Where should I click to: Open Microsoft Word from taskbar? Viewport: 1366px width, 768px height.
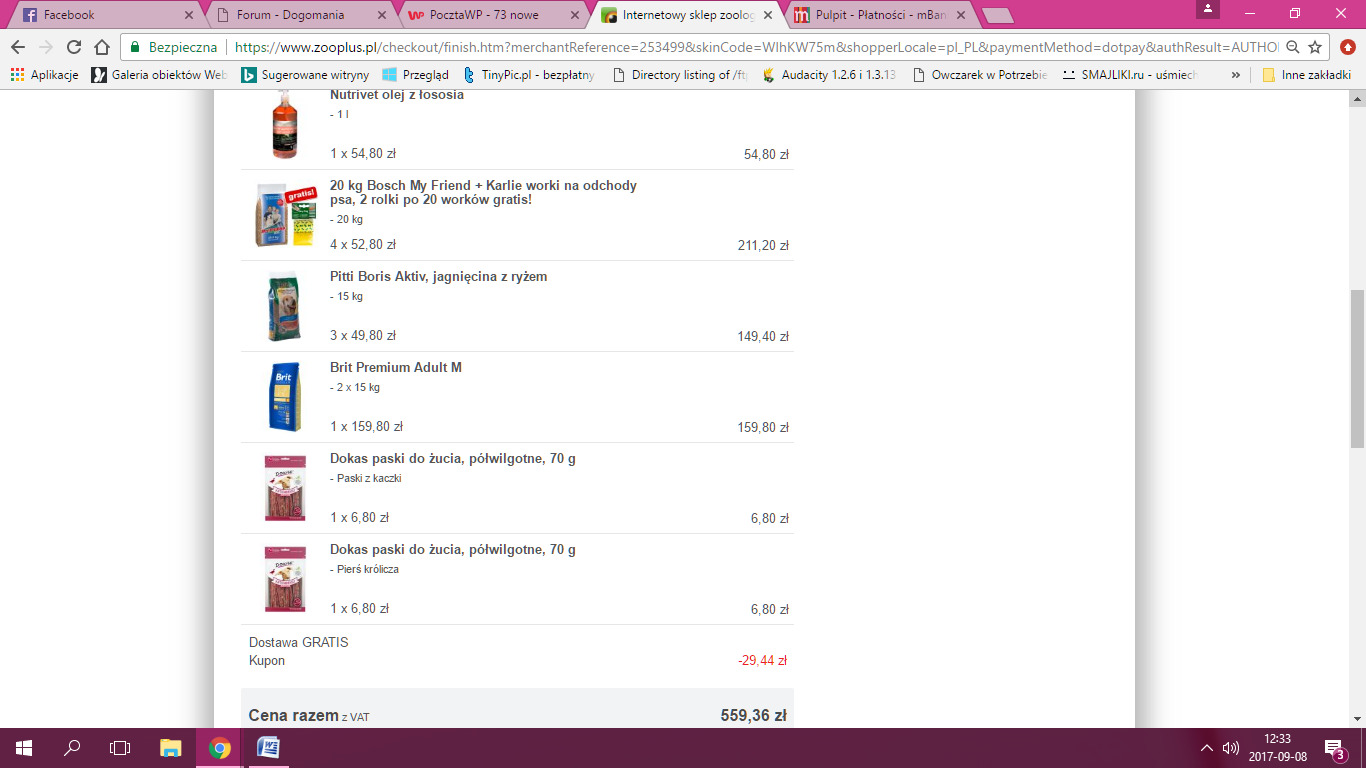(x=267, y=748)
